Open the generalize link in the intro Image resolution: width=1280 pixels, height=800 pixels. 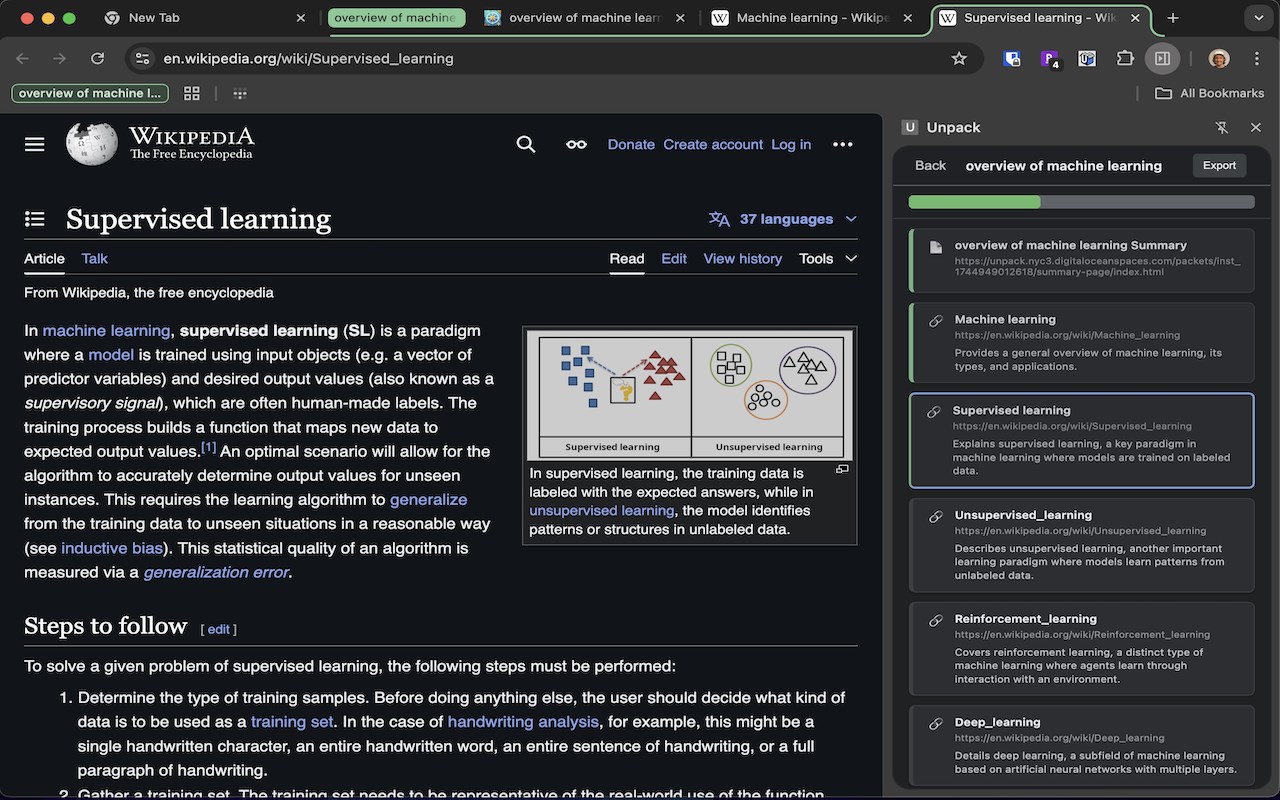point(428,499)
